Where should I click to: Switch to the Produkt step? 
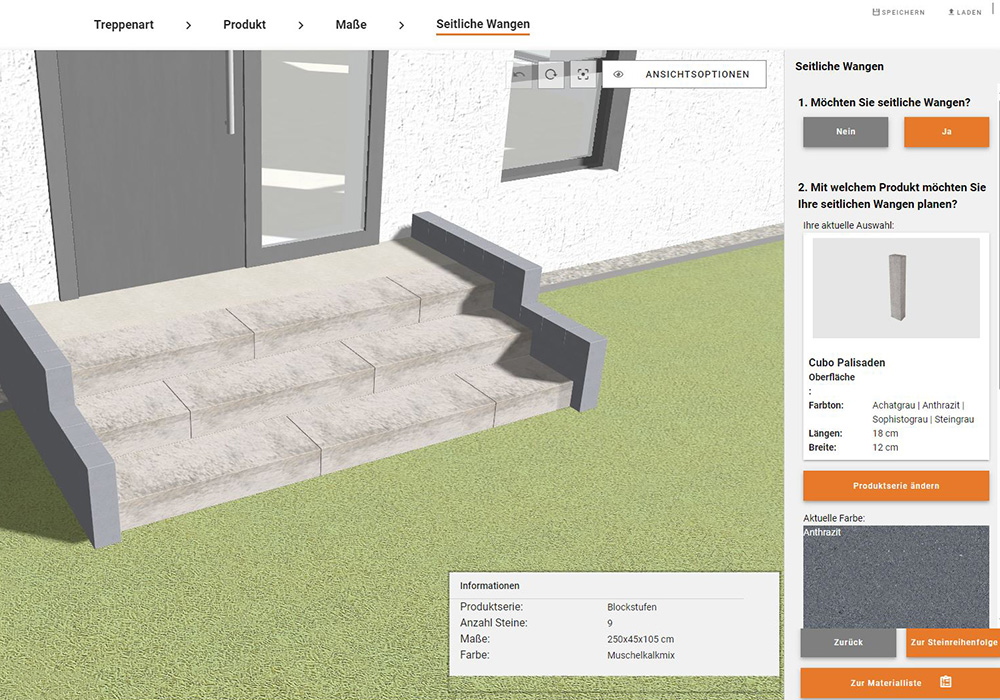point(244,24)
